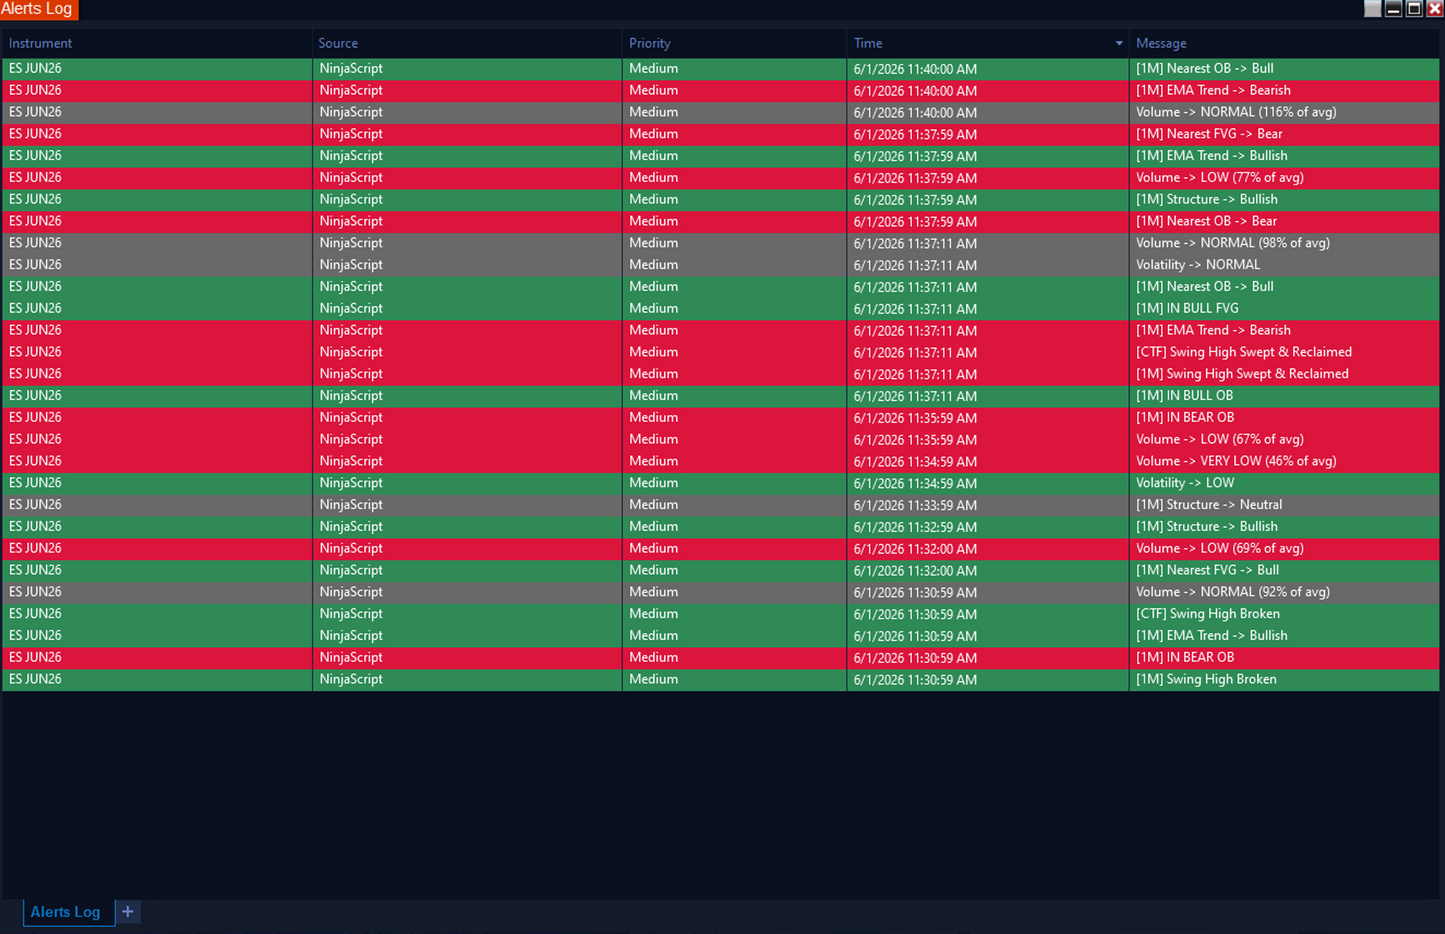Click the '[1M] Nearest FVG -> Bull' message
The height and width of the screenshot is (934, 1445).
1207,570
